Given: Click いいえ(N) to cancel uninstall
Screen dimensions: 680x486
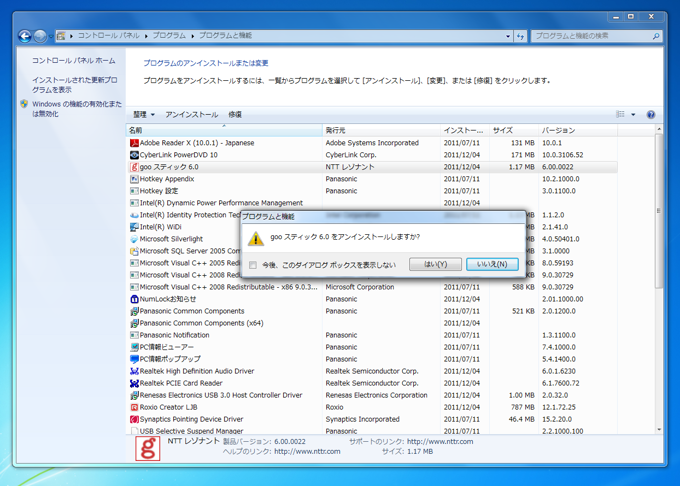Looking at the screenshot, I should click(x=492, y=264).
